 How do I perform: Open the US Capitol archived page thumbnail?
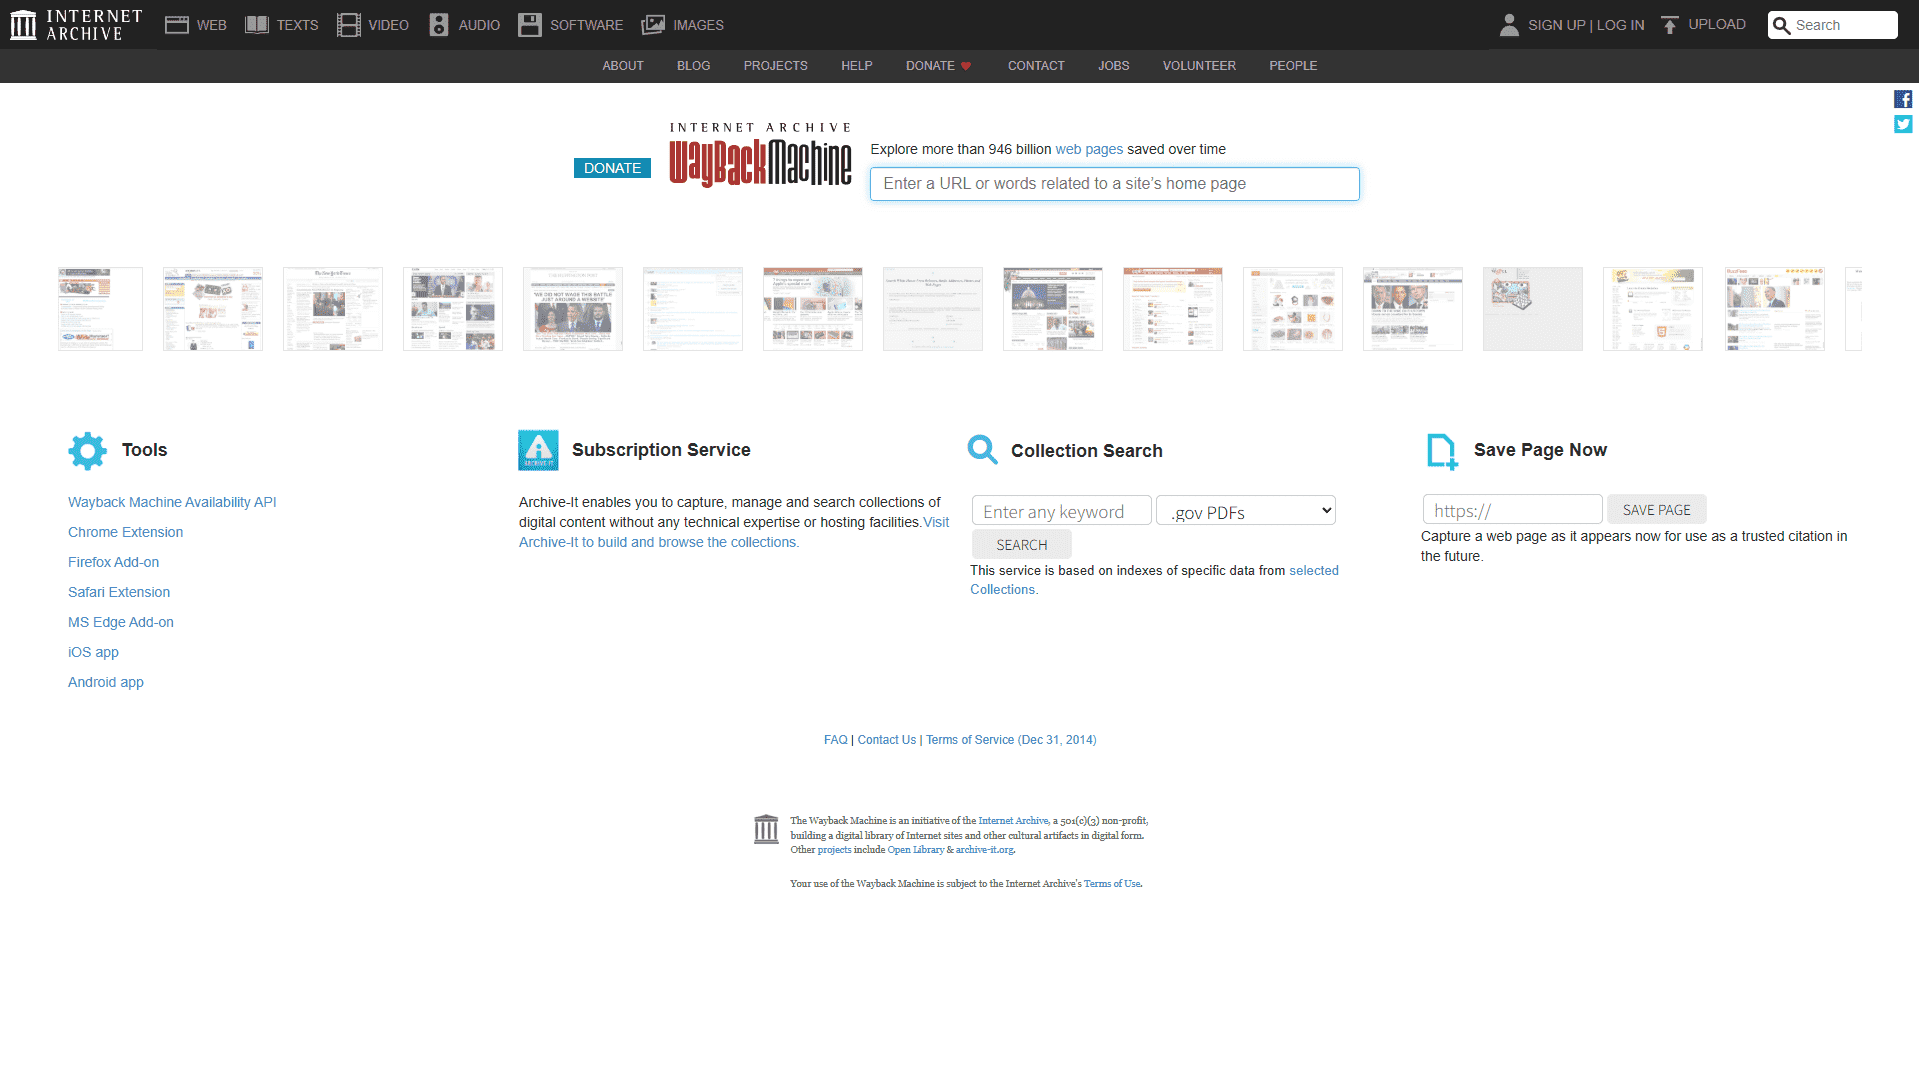[1052, 309]
